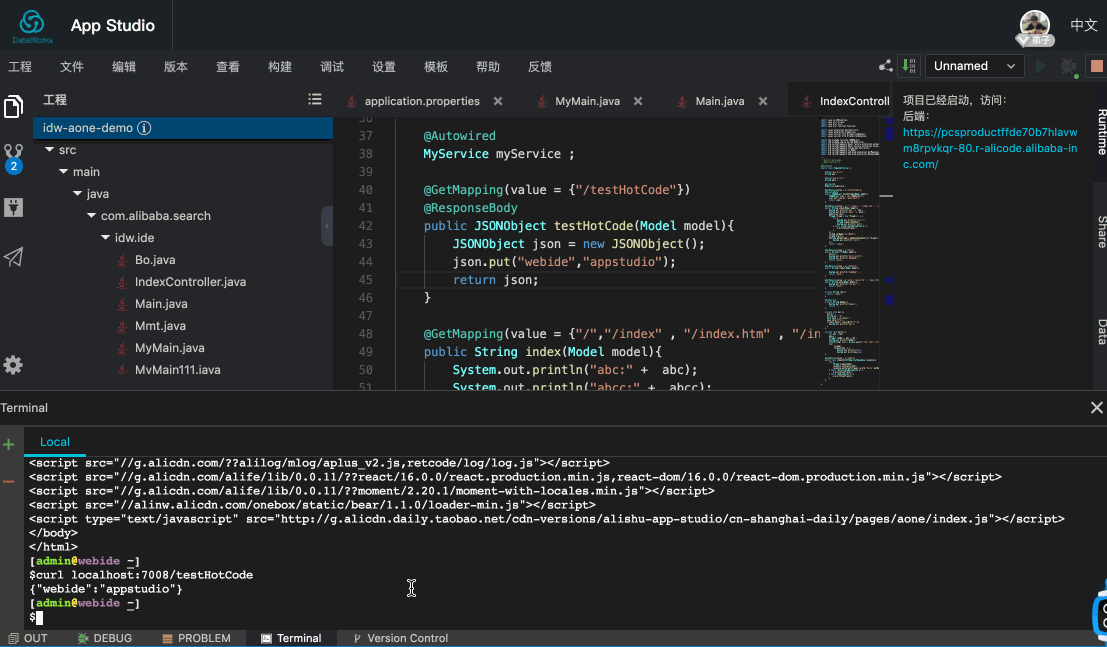Collapse the idw.ide package
The height and width of the screenshot is (647, 1107).
tap(106, 237)
